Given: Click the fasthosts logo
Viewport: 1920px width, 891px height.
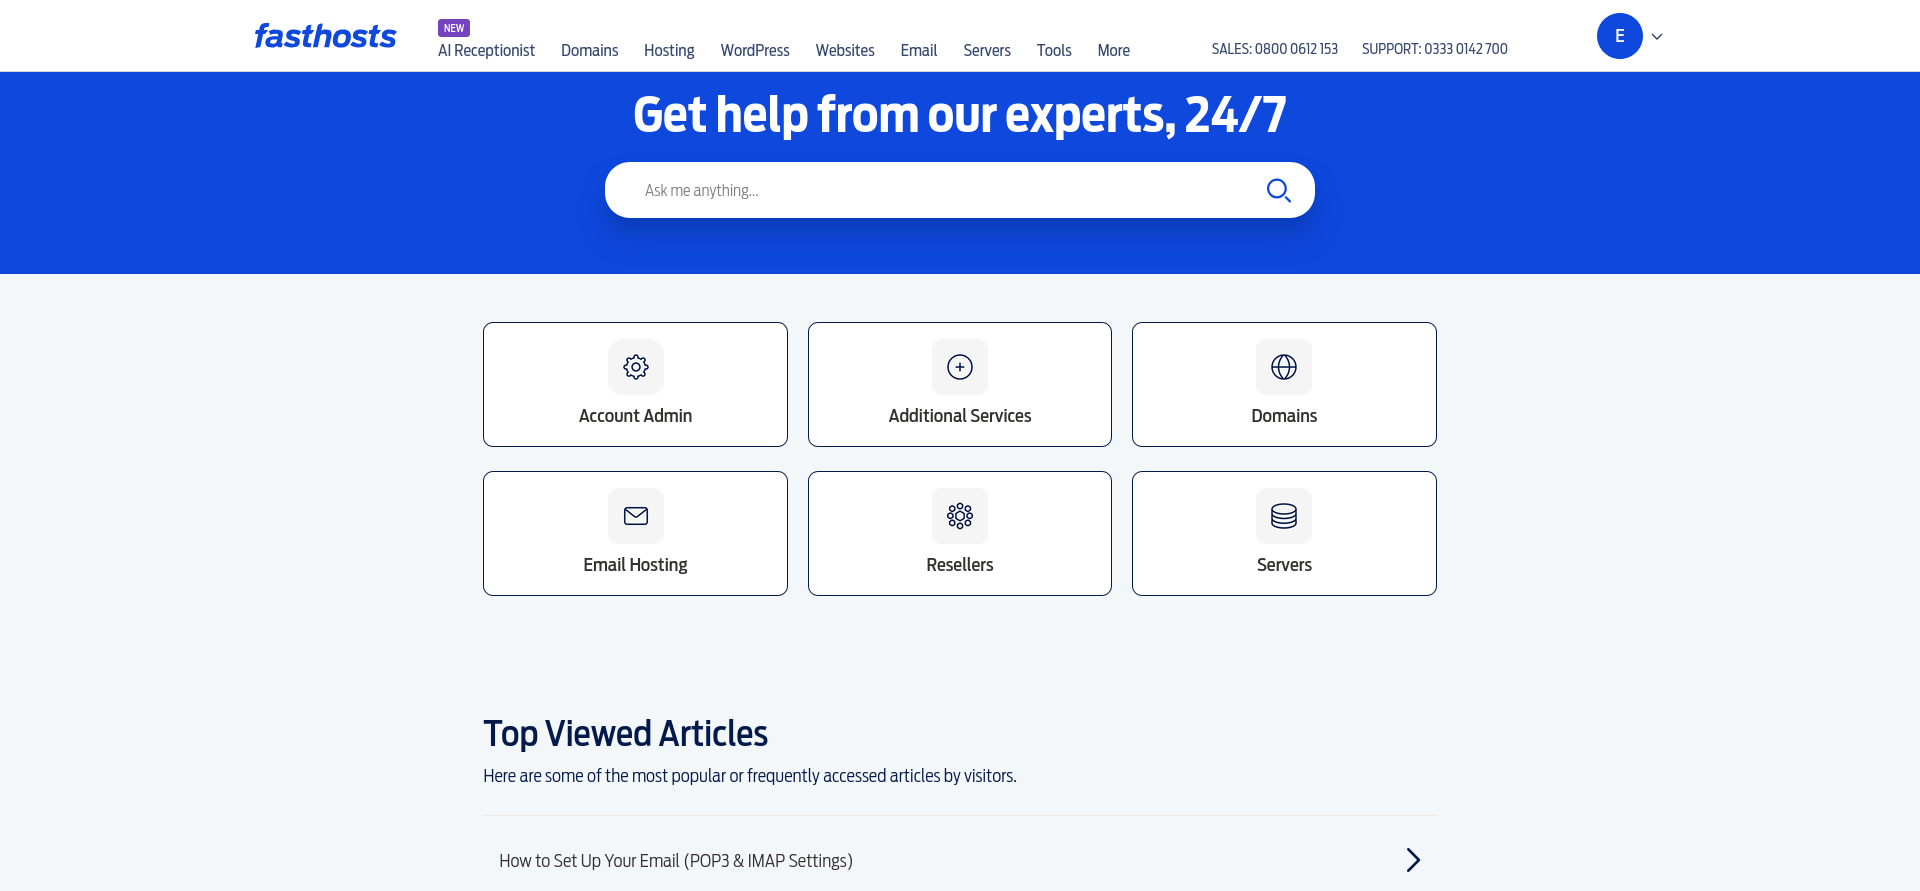Looking at the screenshot, I should coord(325,36).
